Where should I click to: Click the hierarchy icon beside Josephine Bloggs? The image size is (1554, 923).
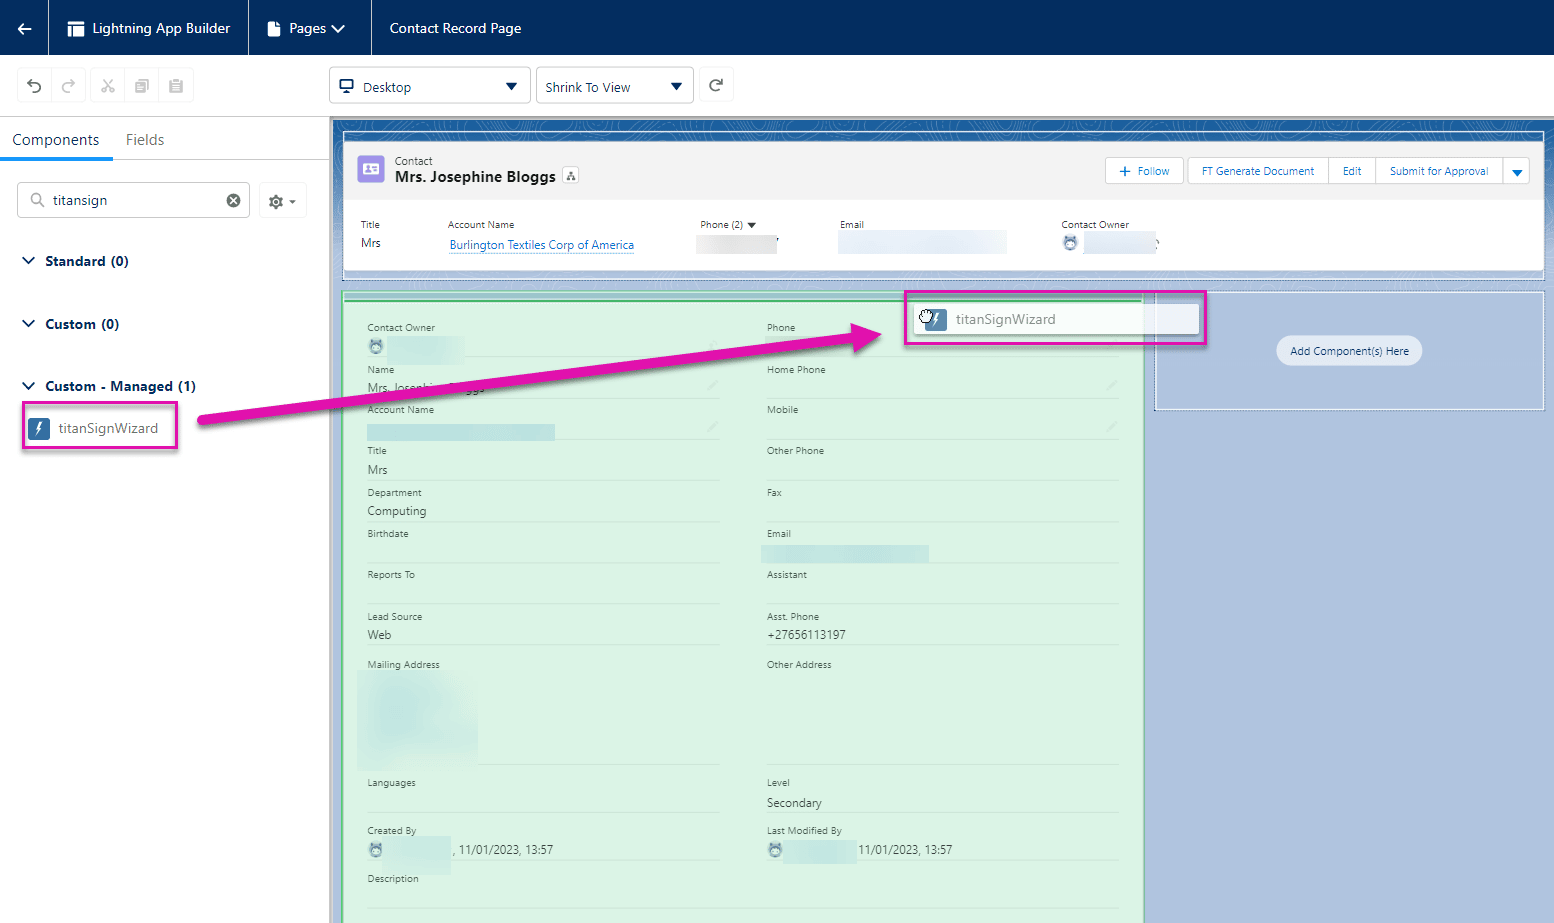pyautogui.click(x=571, y=176)
